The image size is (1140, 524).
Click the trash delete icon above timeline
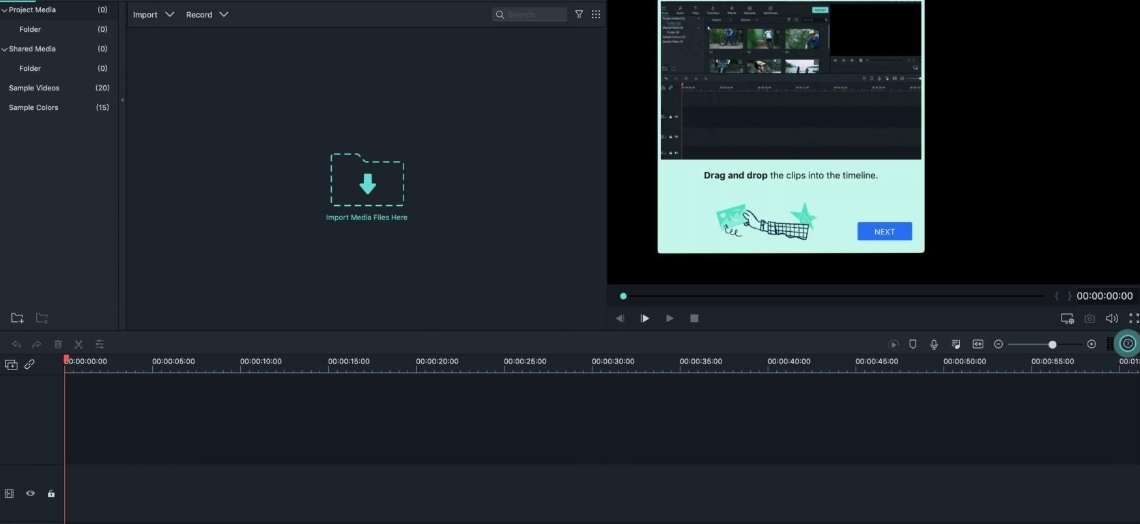pos(58,344)
